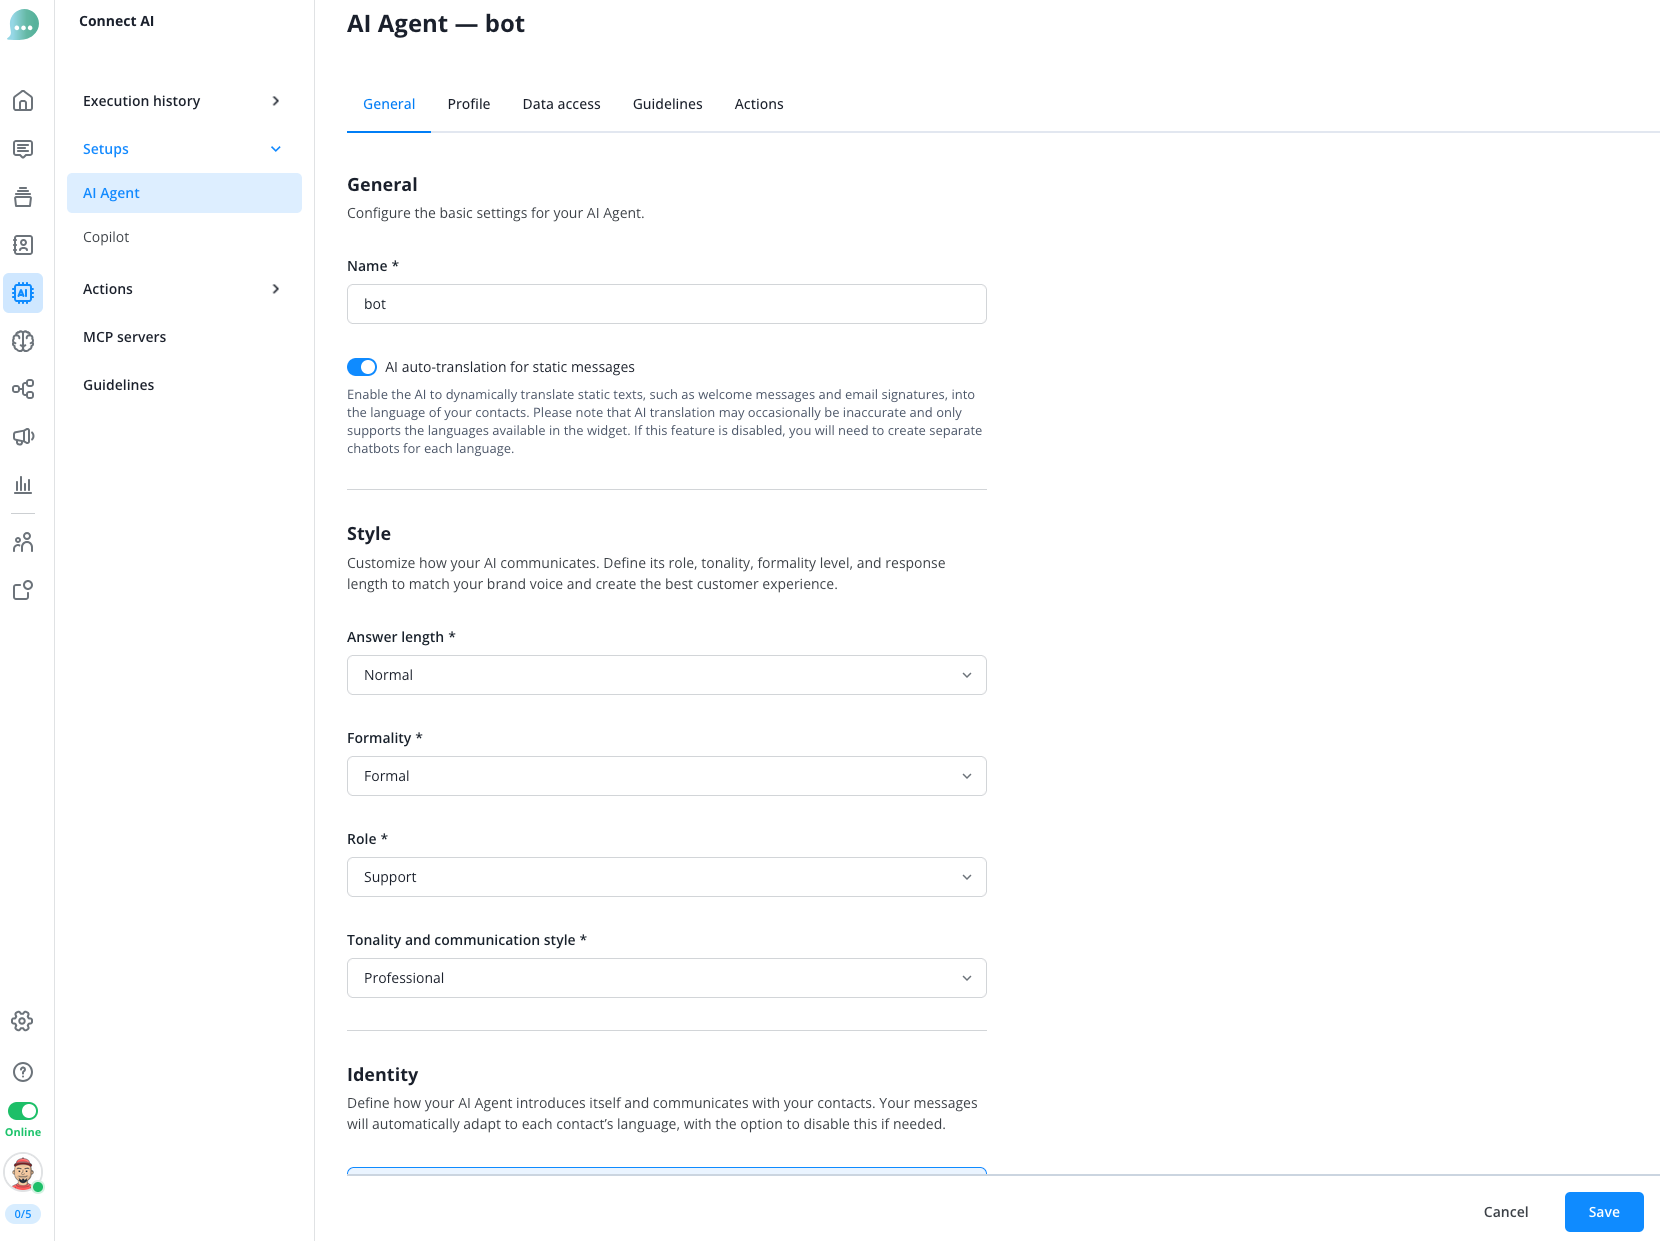This screenshot has width=1672, height=1241.
Task: Open Tonality and communication style dropdown
Action: pos(667,978)
